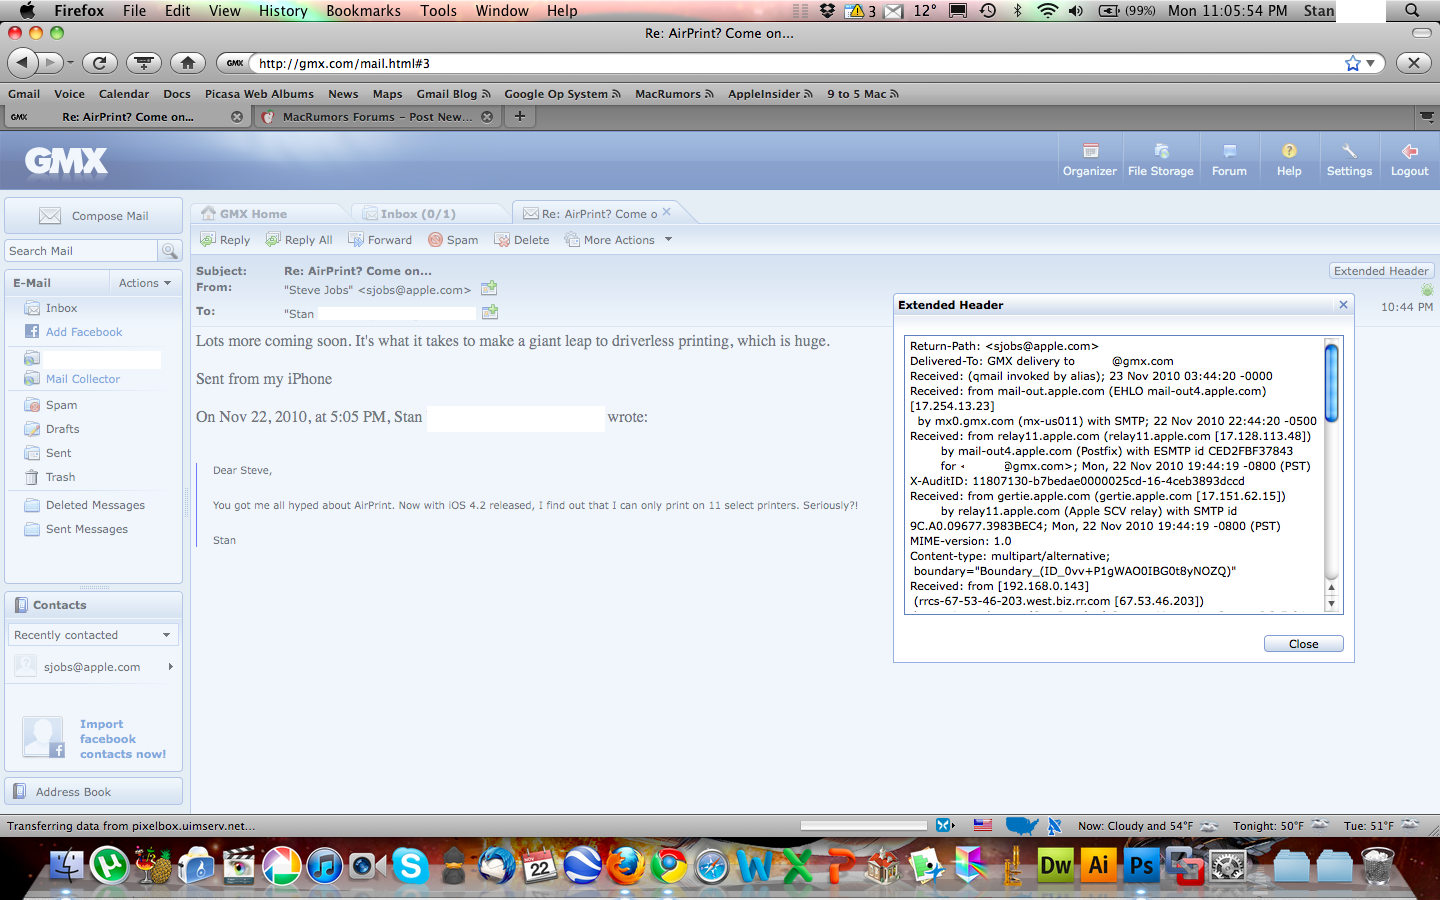Close the Re: AirPrint mail tab
Image resolution: width=1440 pixels, height=900 pixels.
point(666,212)
